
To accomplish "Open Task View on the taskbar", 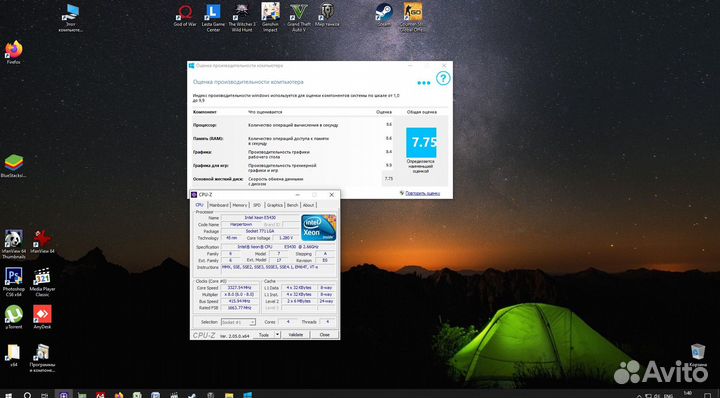I will [45, 395].
